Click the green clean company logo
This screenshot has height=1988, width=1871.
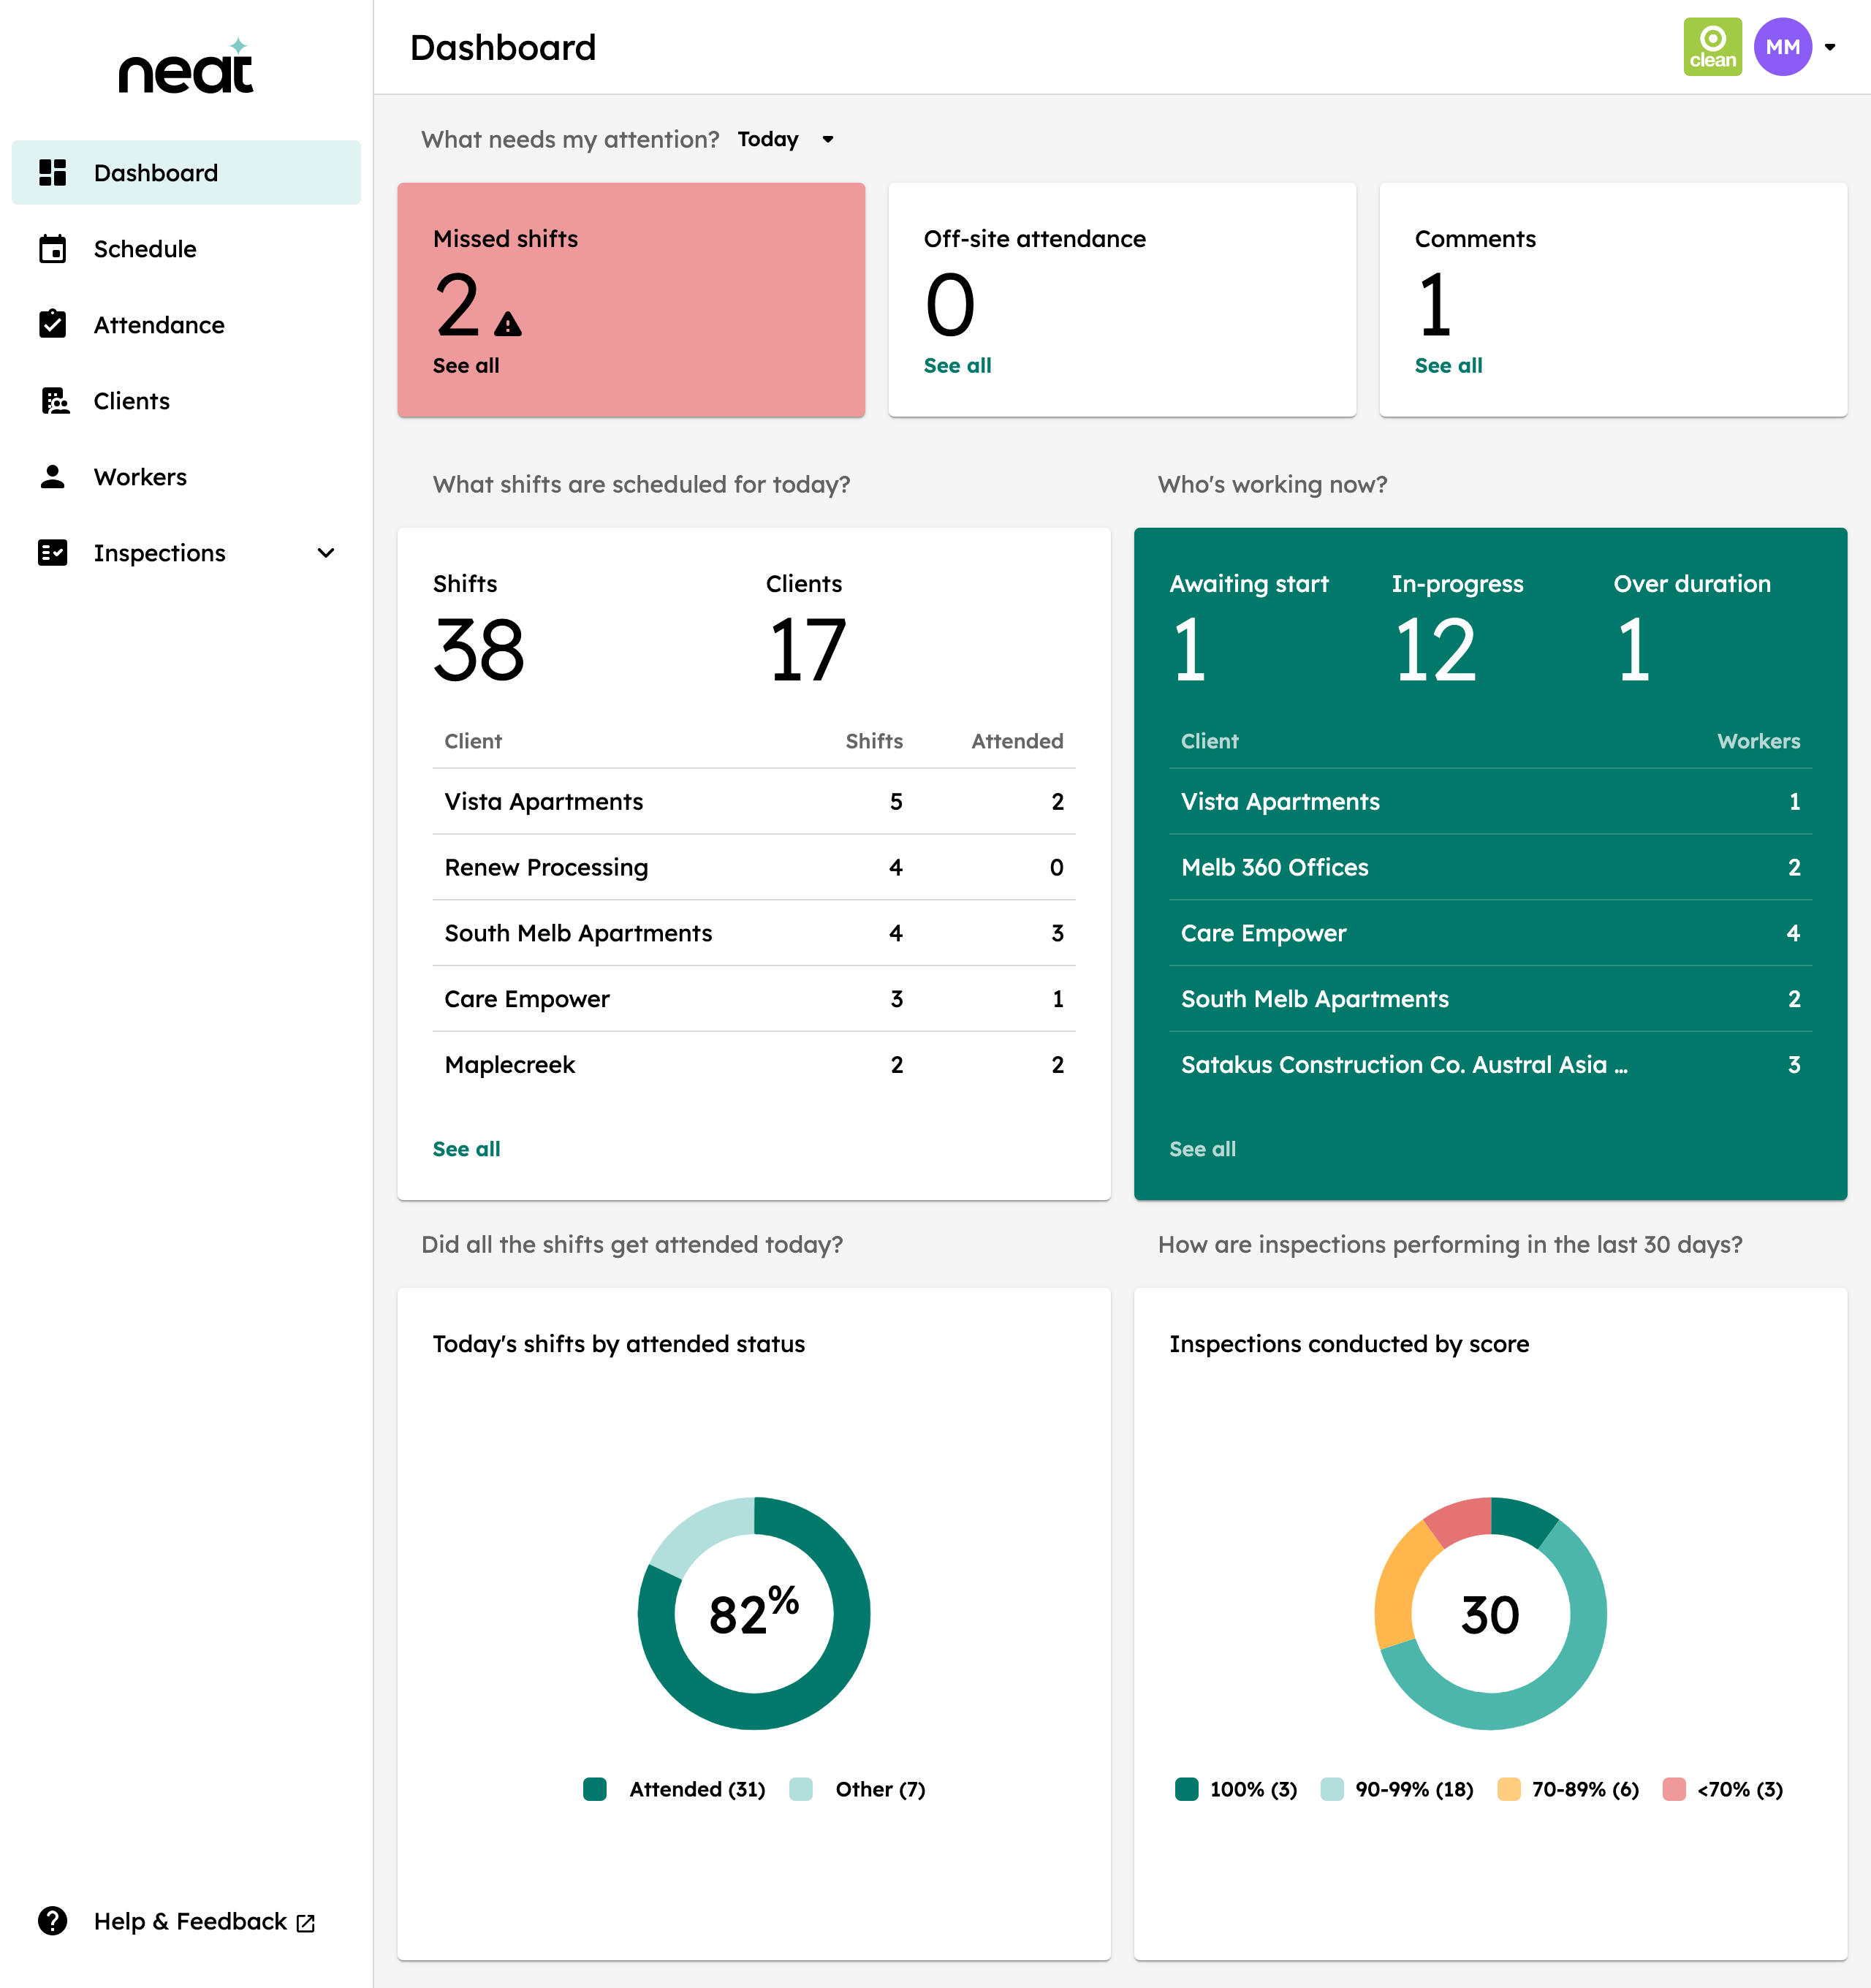point(1712,47)
